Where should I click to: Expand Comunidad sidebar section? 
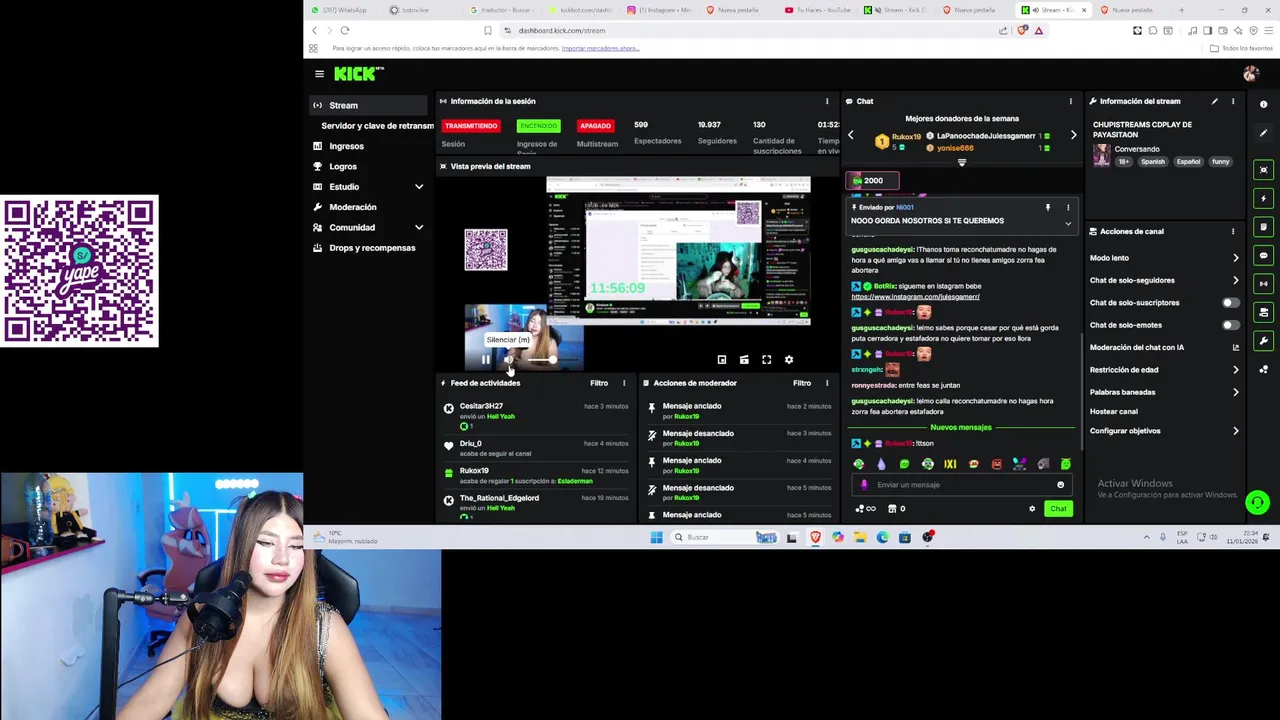point(419,228)
